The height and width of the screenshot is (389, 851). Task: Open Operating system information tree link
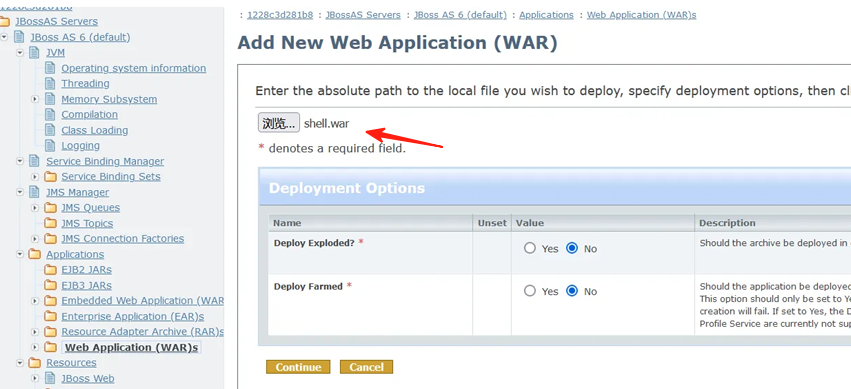coord(134,68)
